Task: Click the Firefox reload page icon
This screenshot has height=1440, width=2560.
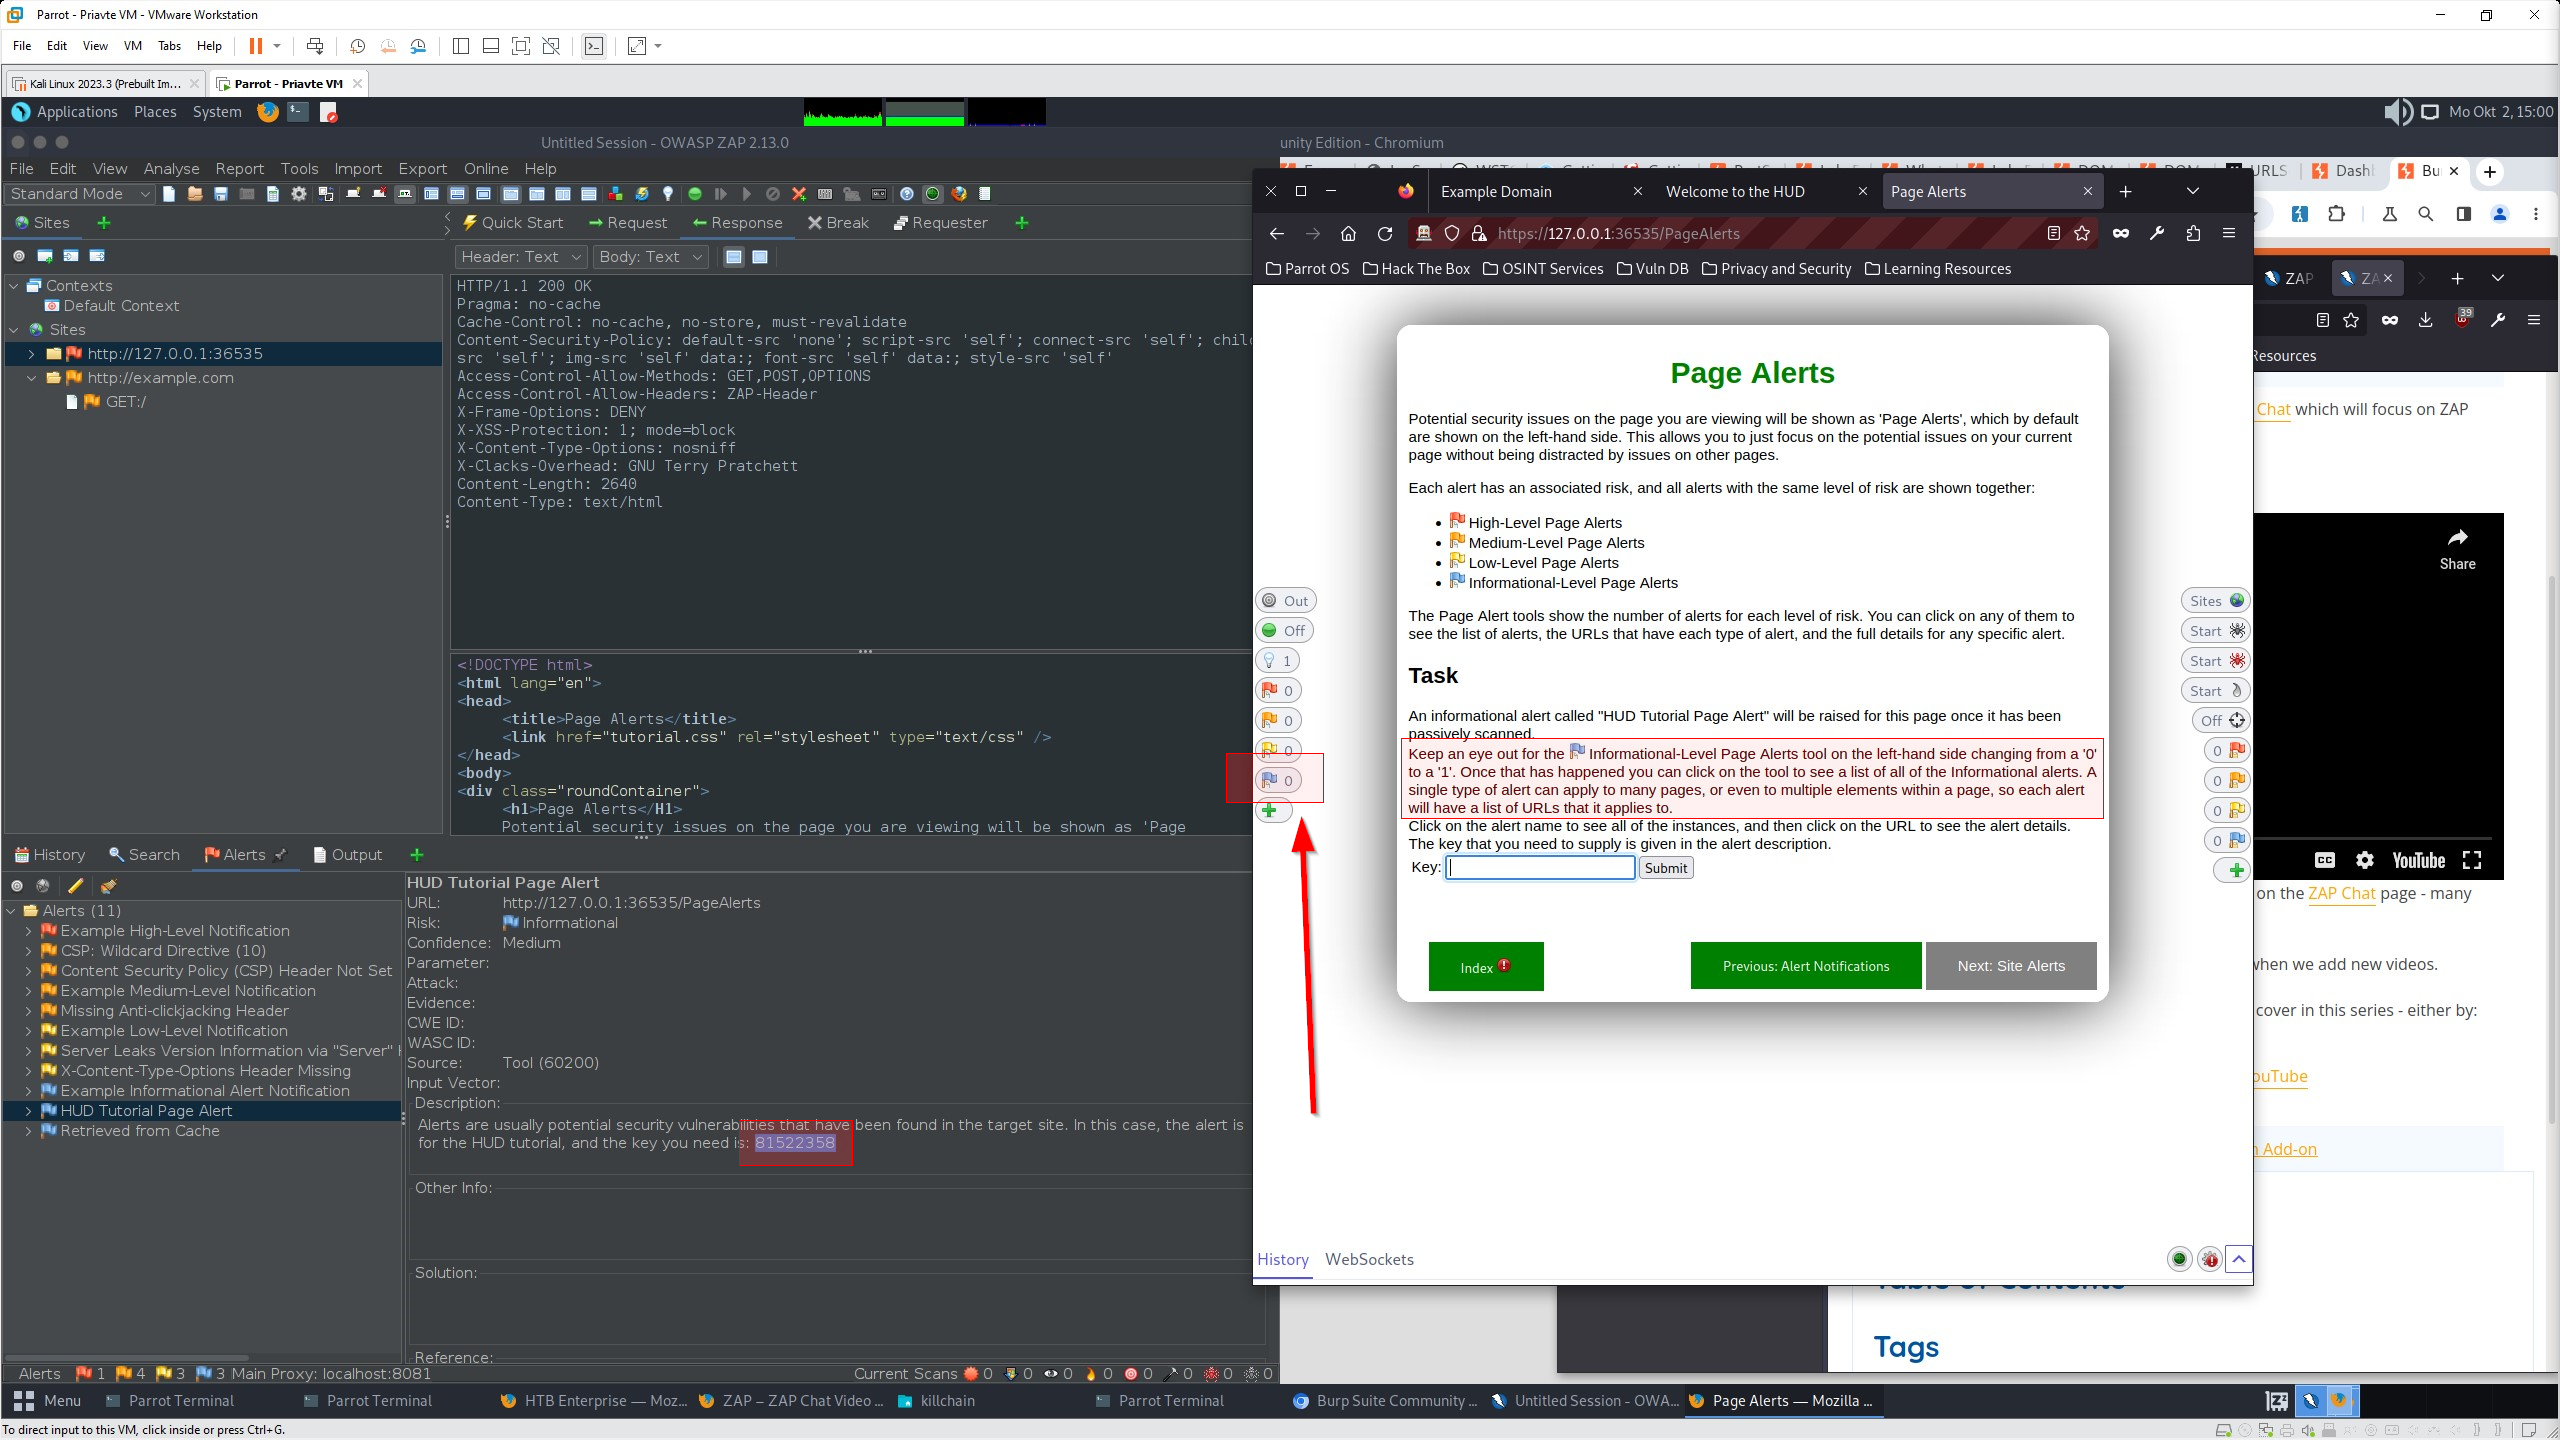Action: (1385, 234)
